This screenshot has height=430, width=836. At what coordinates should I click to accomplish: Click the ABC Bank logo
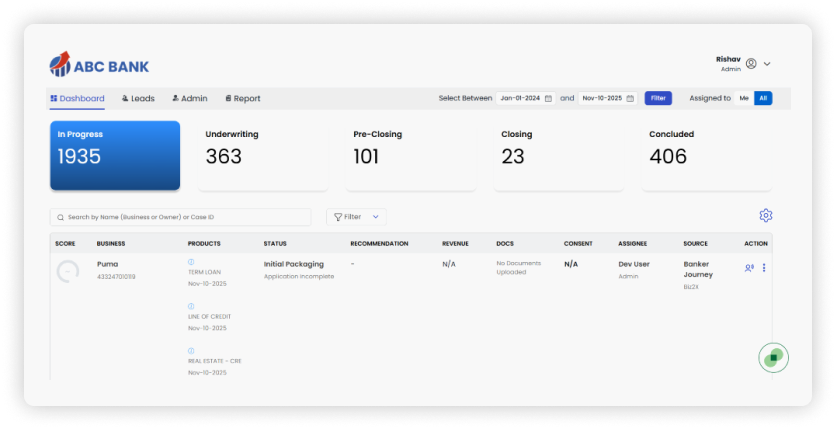coord(98,66)
